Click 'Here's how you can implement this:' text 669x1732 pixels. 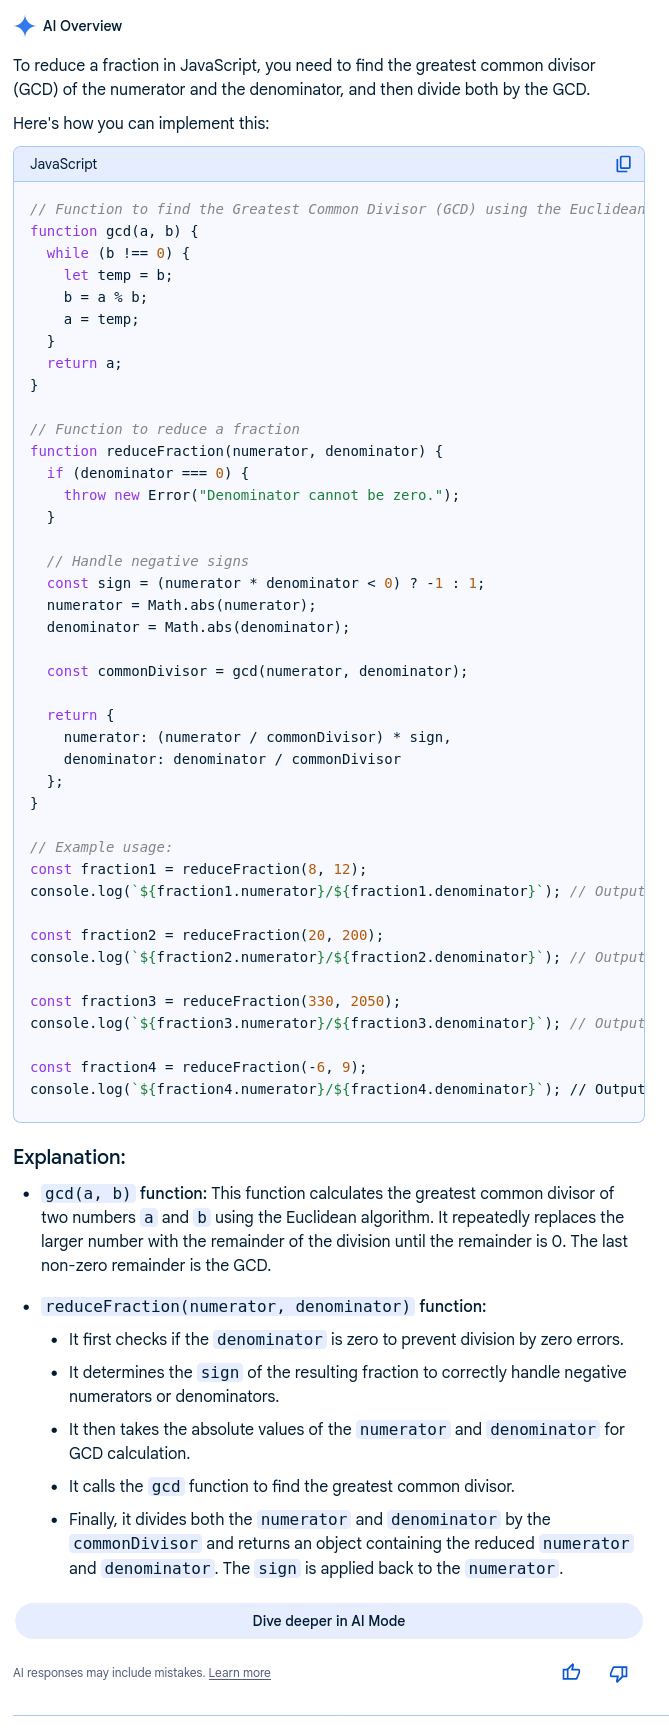(x=141, y=123)
